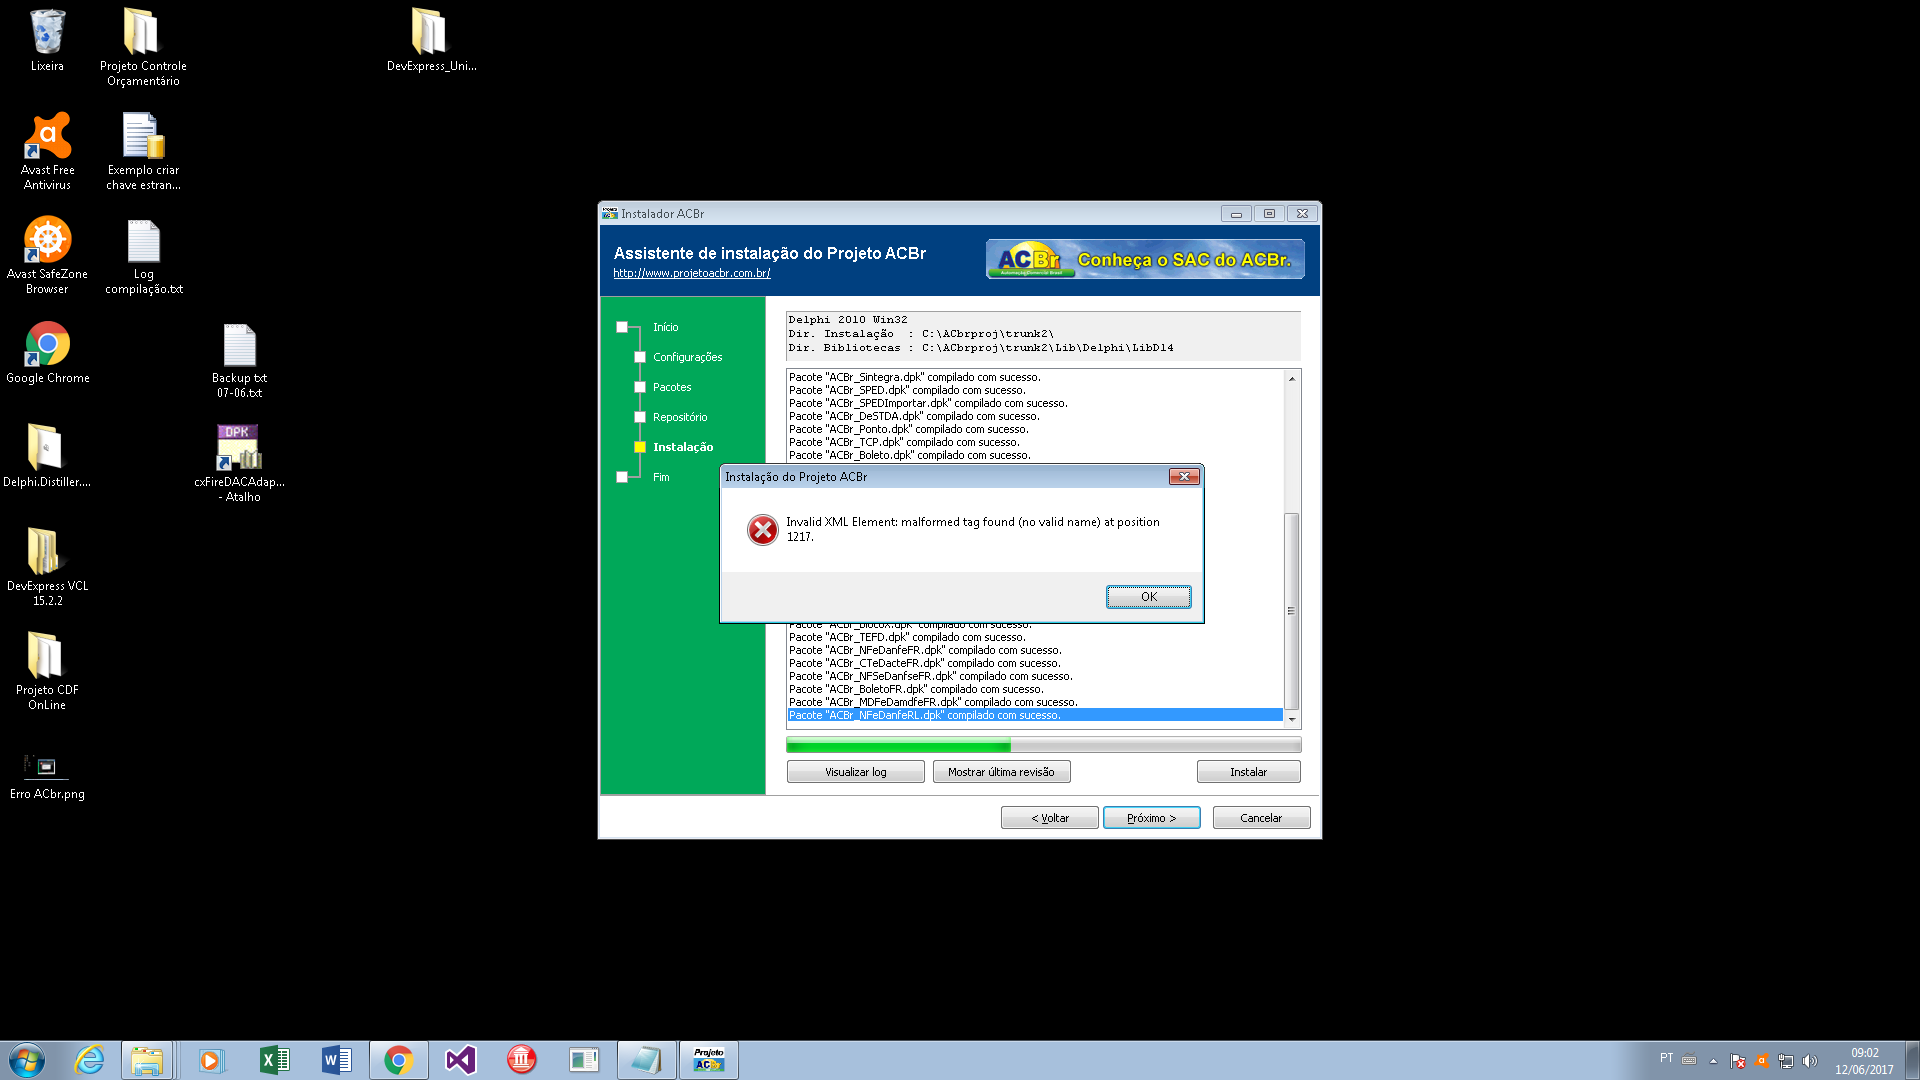Click the Próximo button
This screenshot has width=1920, height=1080.
click(x=1151, y=818)
